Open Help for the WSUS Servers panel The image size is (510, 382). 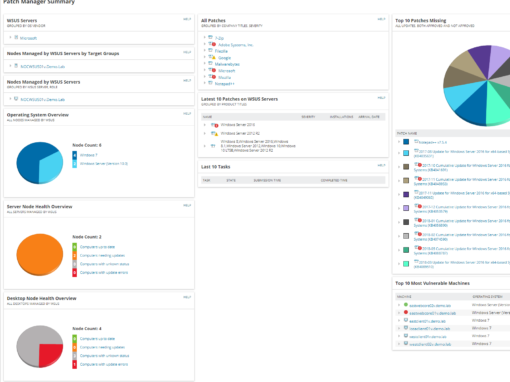(187, 19)
